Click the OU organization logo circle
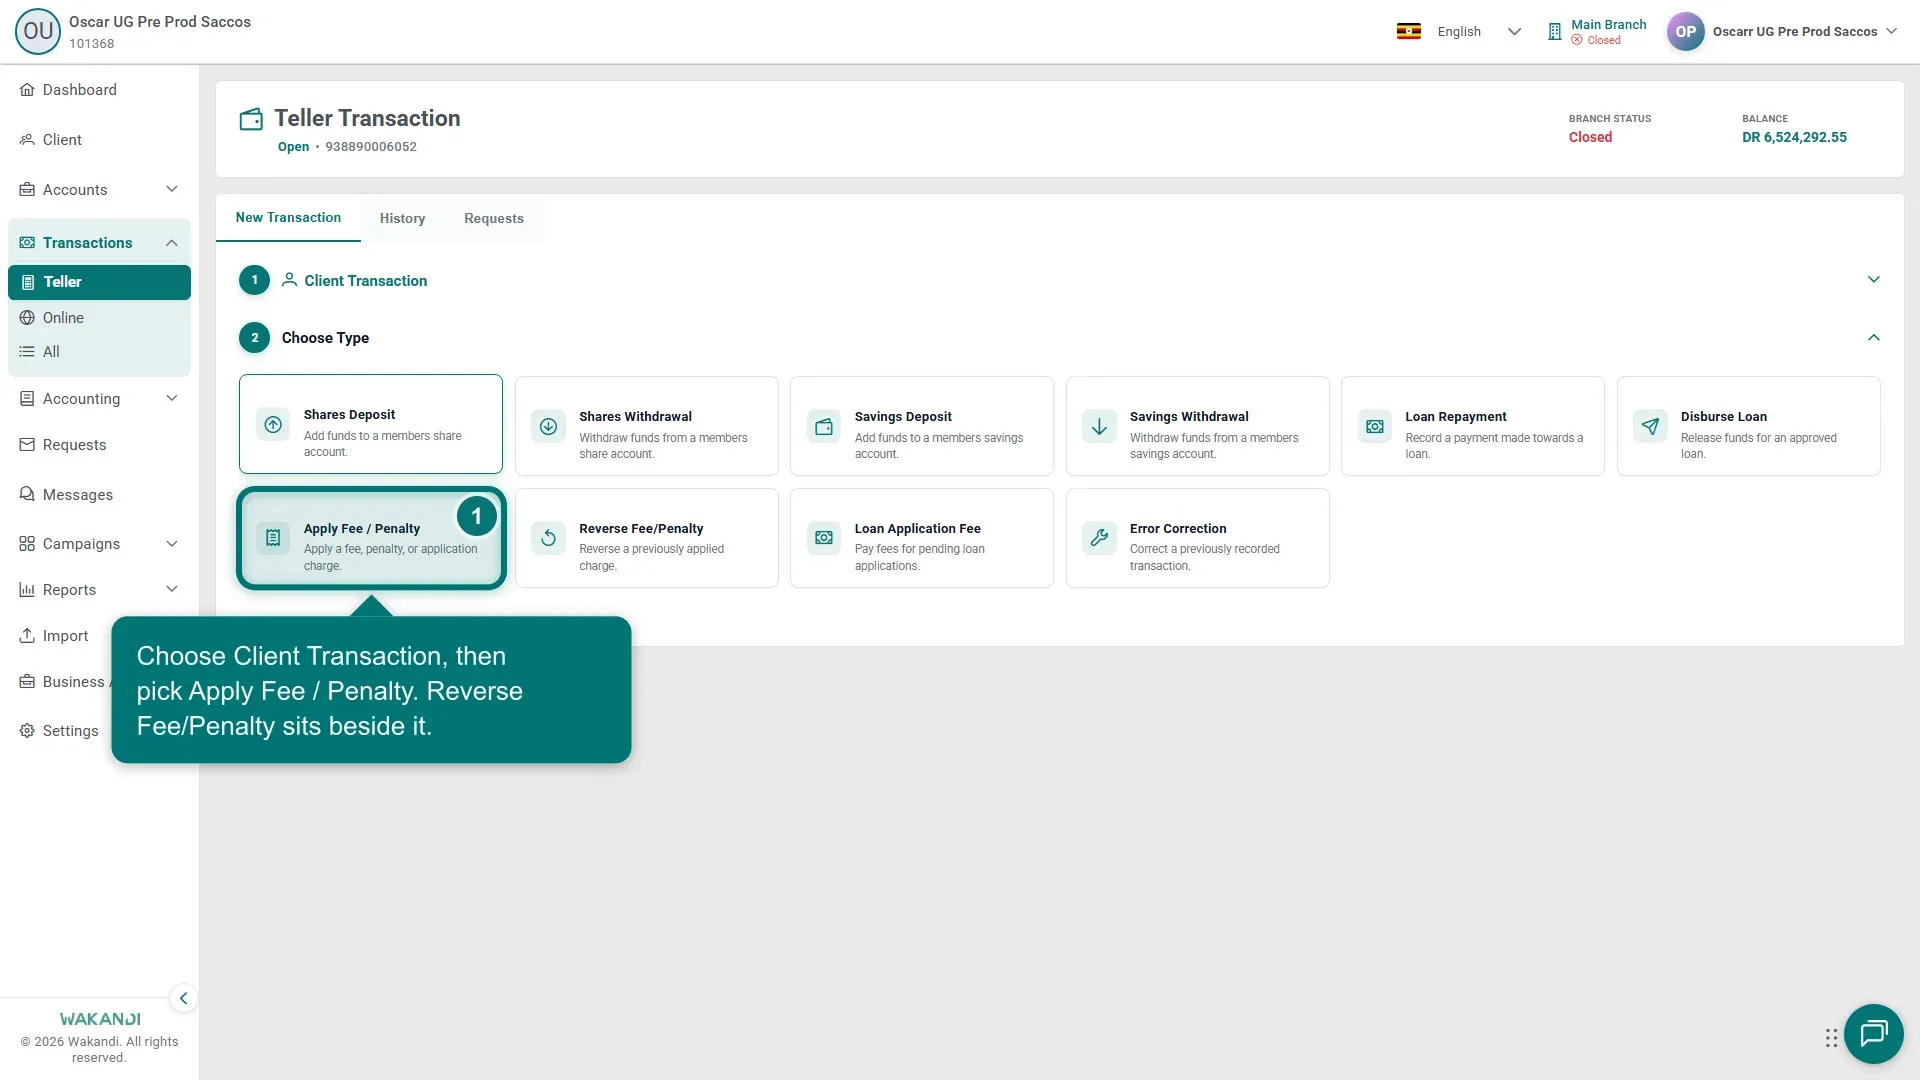This screenshot has width=1920, height=1080. point(38,31)
